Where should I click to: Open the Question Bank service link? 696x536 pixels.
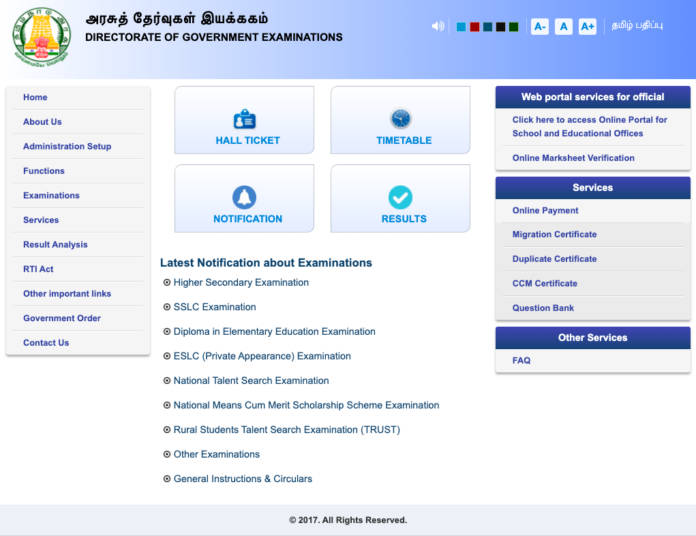(x=543, y=308)
